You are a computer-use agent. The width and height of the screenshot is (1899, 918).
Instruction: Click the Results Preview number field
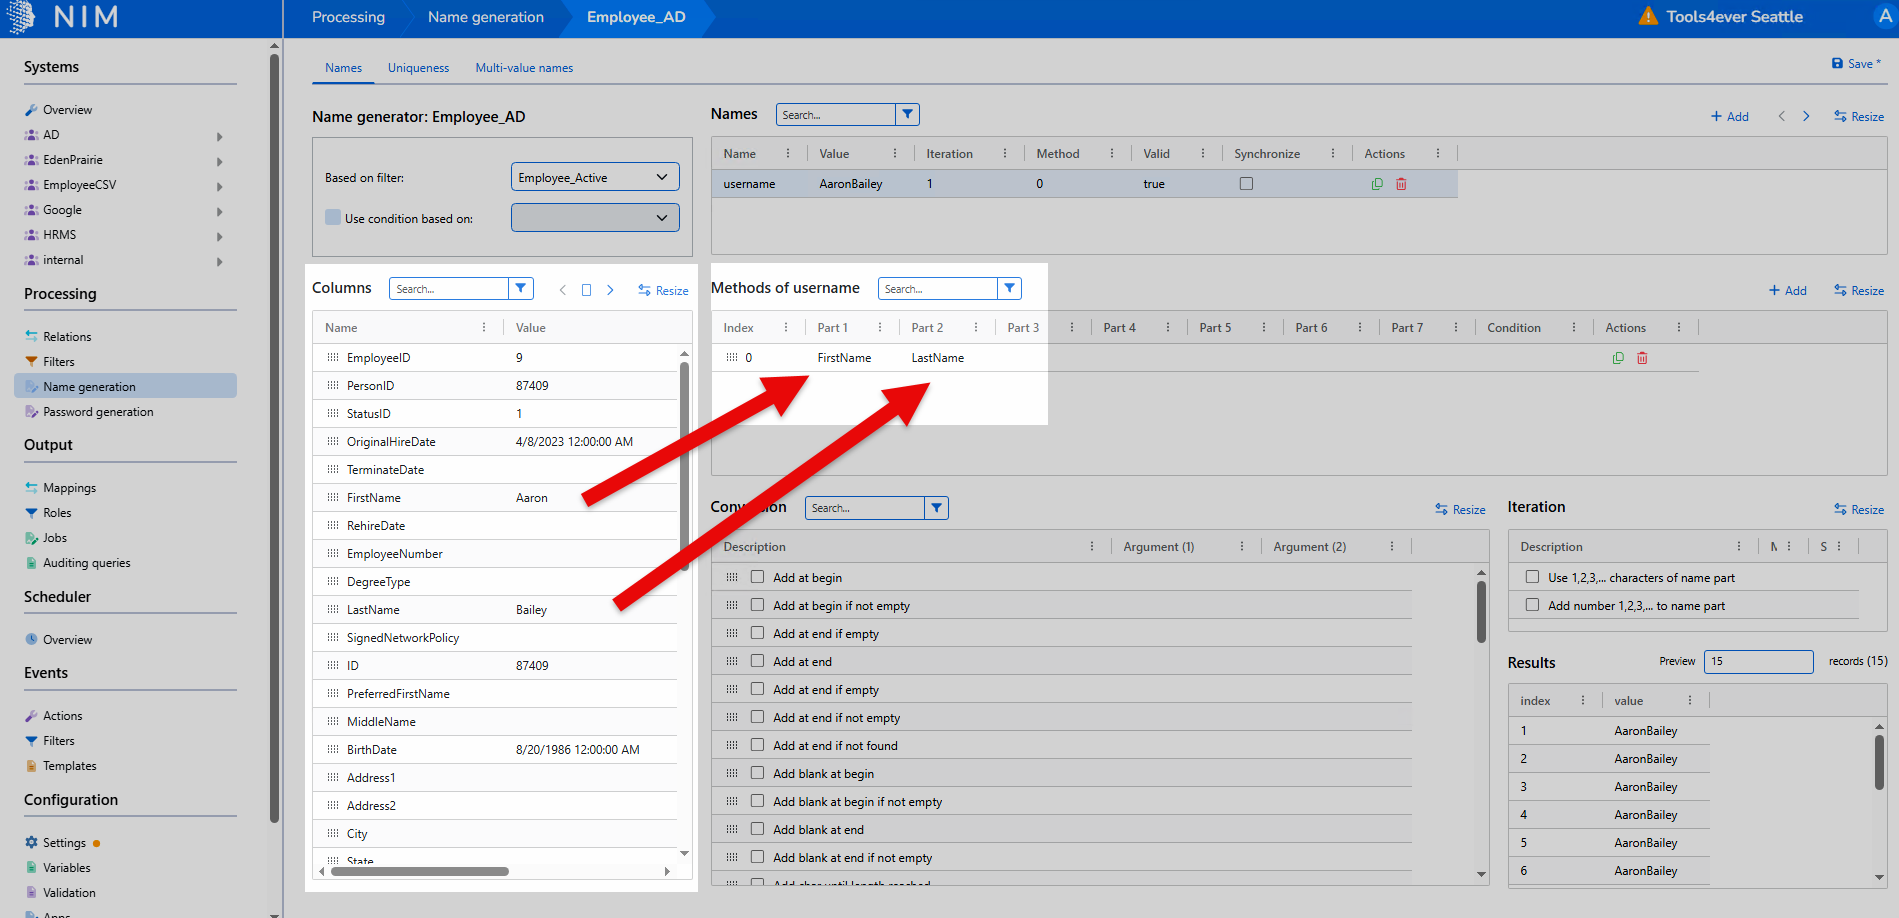(1757, 661)
